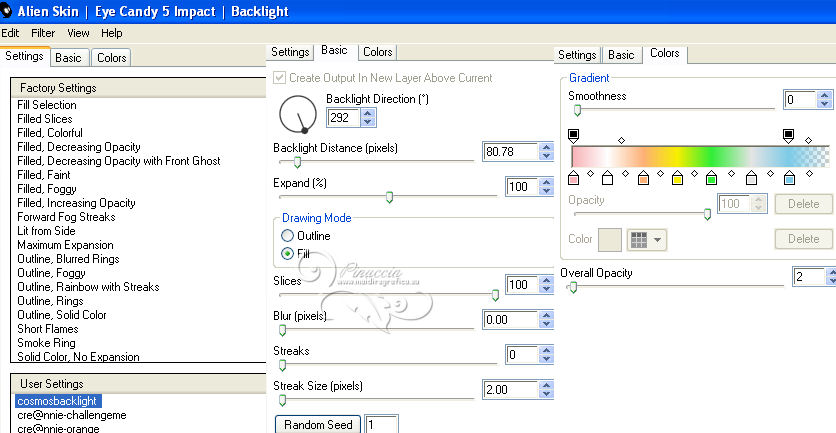Select Fill Selection preset

(x=46, y=105)
